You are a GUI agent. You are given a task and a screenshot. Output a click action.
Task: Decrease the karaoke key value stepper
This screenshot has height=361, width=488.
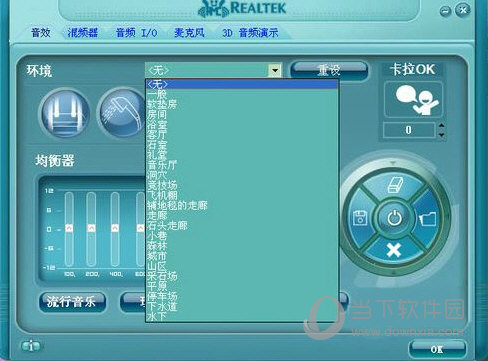click(x=442, y=134)
